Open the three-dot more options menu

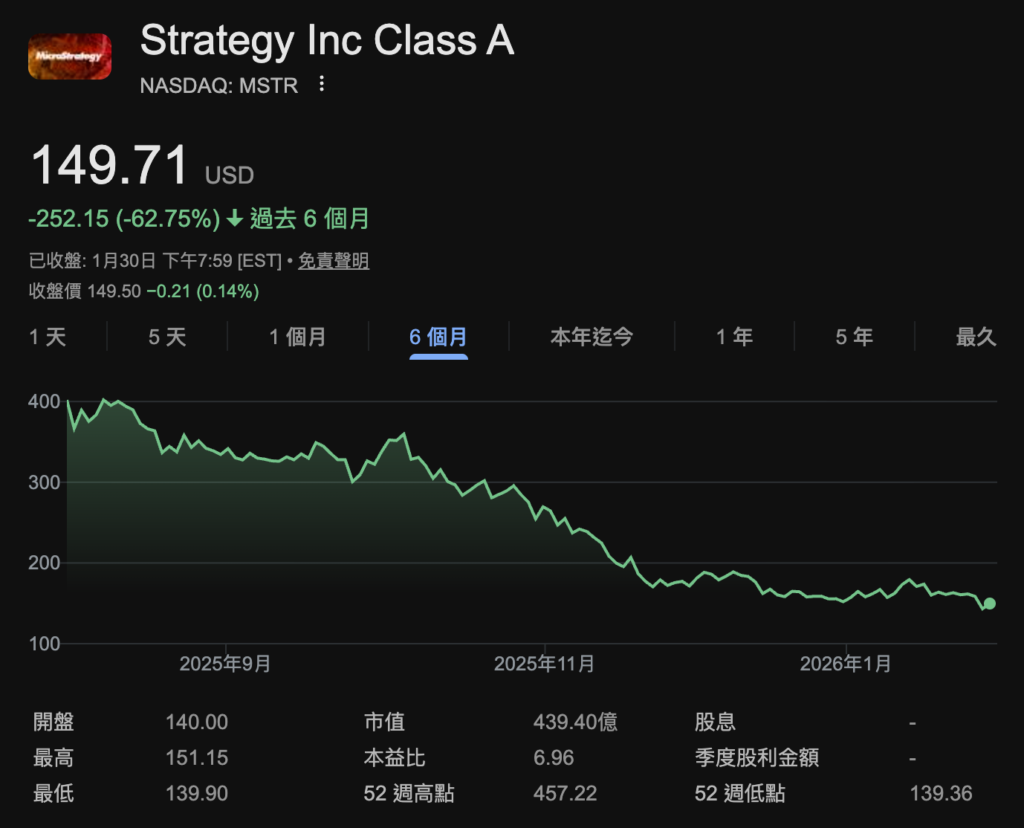click(321, 85)
